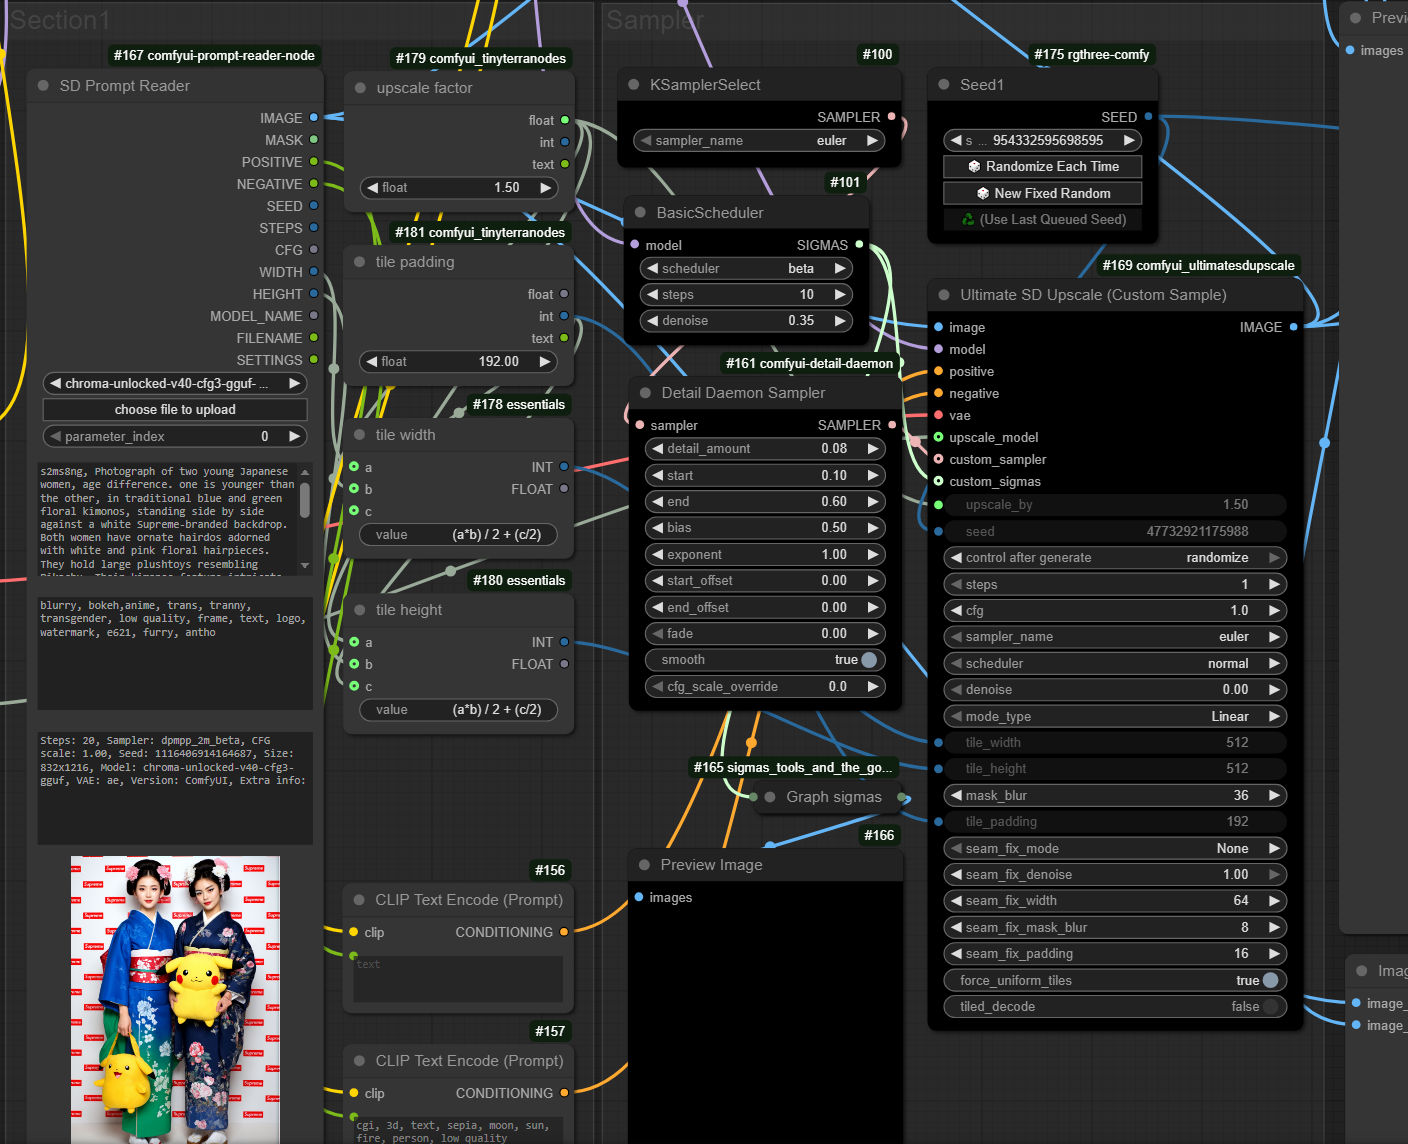Click the CONDITIONING output socket of node #156

click(x=564, y=932)
